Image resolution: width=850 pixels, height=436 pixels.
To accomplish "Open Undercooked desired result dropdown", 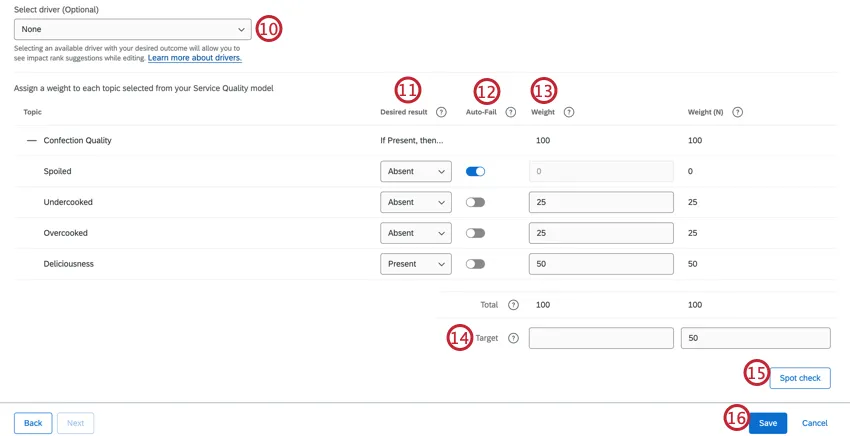I will point(415,203).
